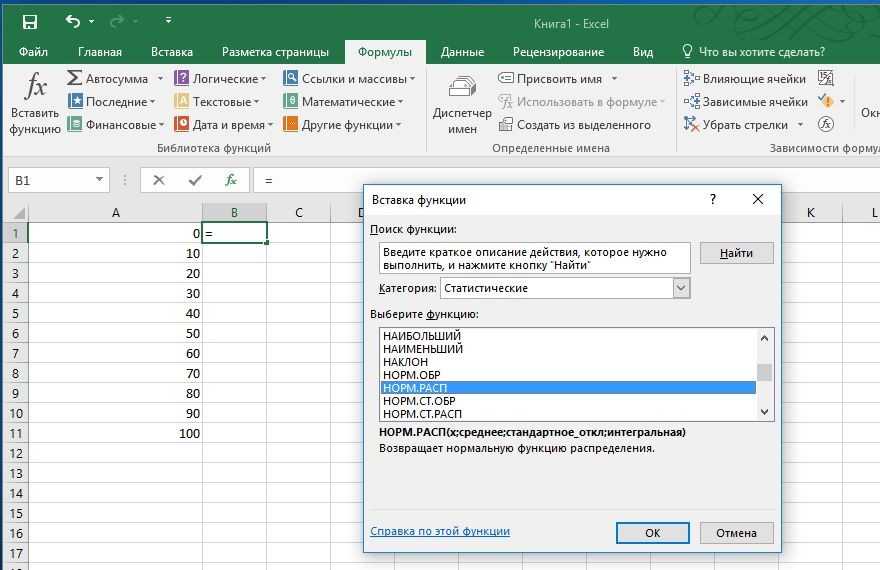Click the function list scrollbar thumb
The height and width of the screenshot is (570, 880).
click(x=764, y=372)
